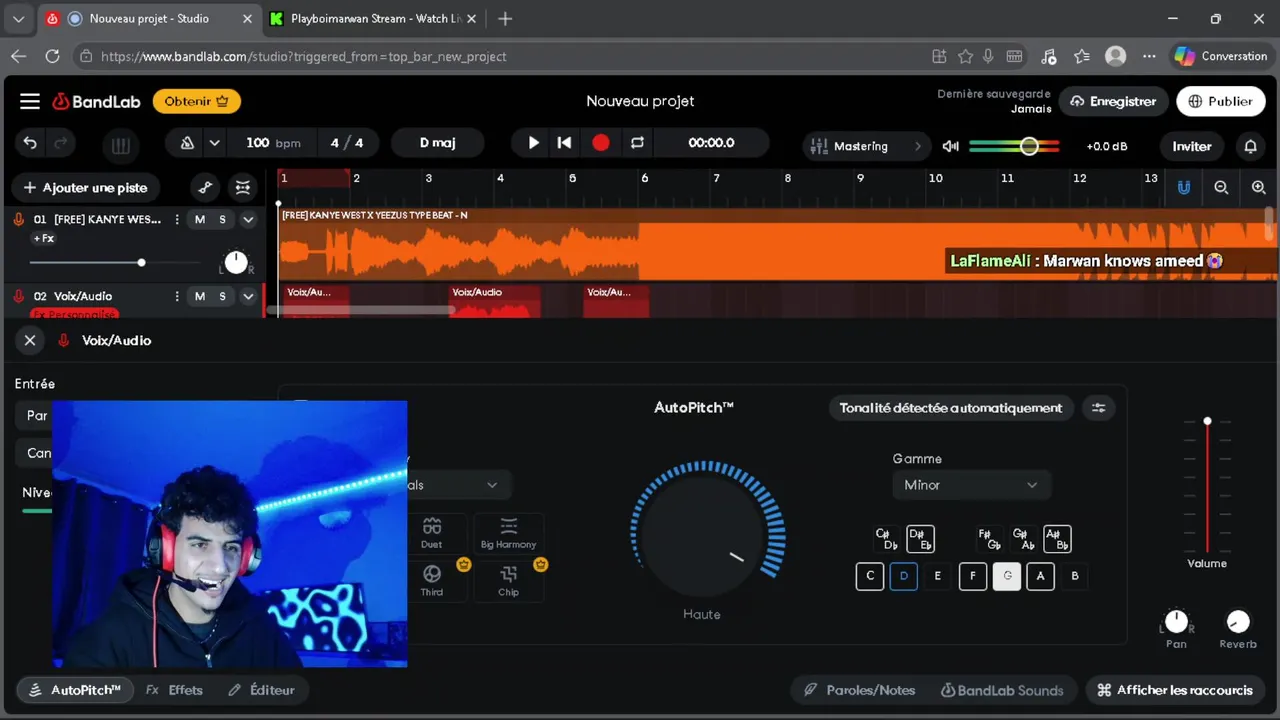Open options for the KANYE WEST track
The width and height of the screenshot is (1280, 720).
click(x=177, y=219)
